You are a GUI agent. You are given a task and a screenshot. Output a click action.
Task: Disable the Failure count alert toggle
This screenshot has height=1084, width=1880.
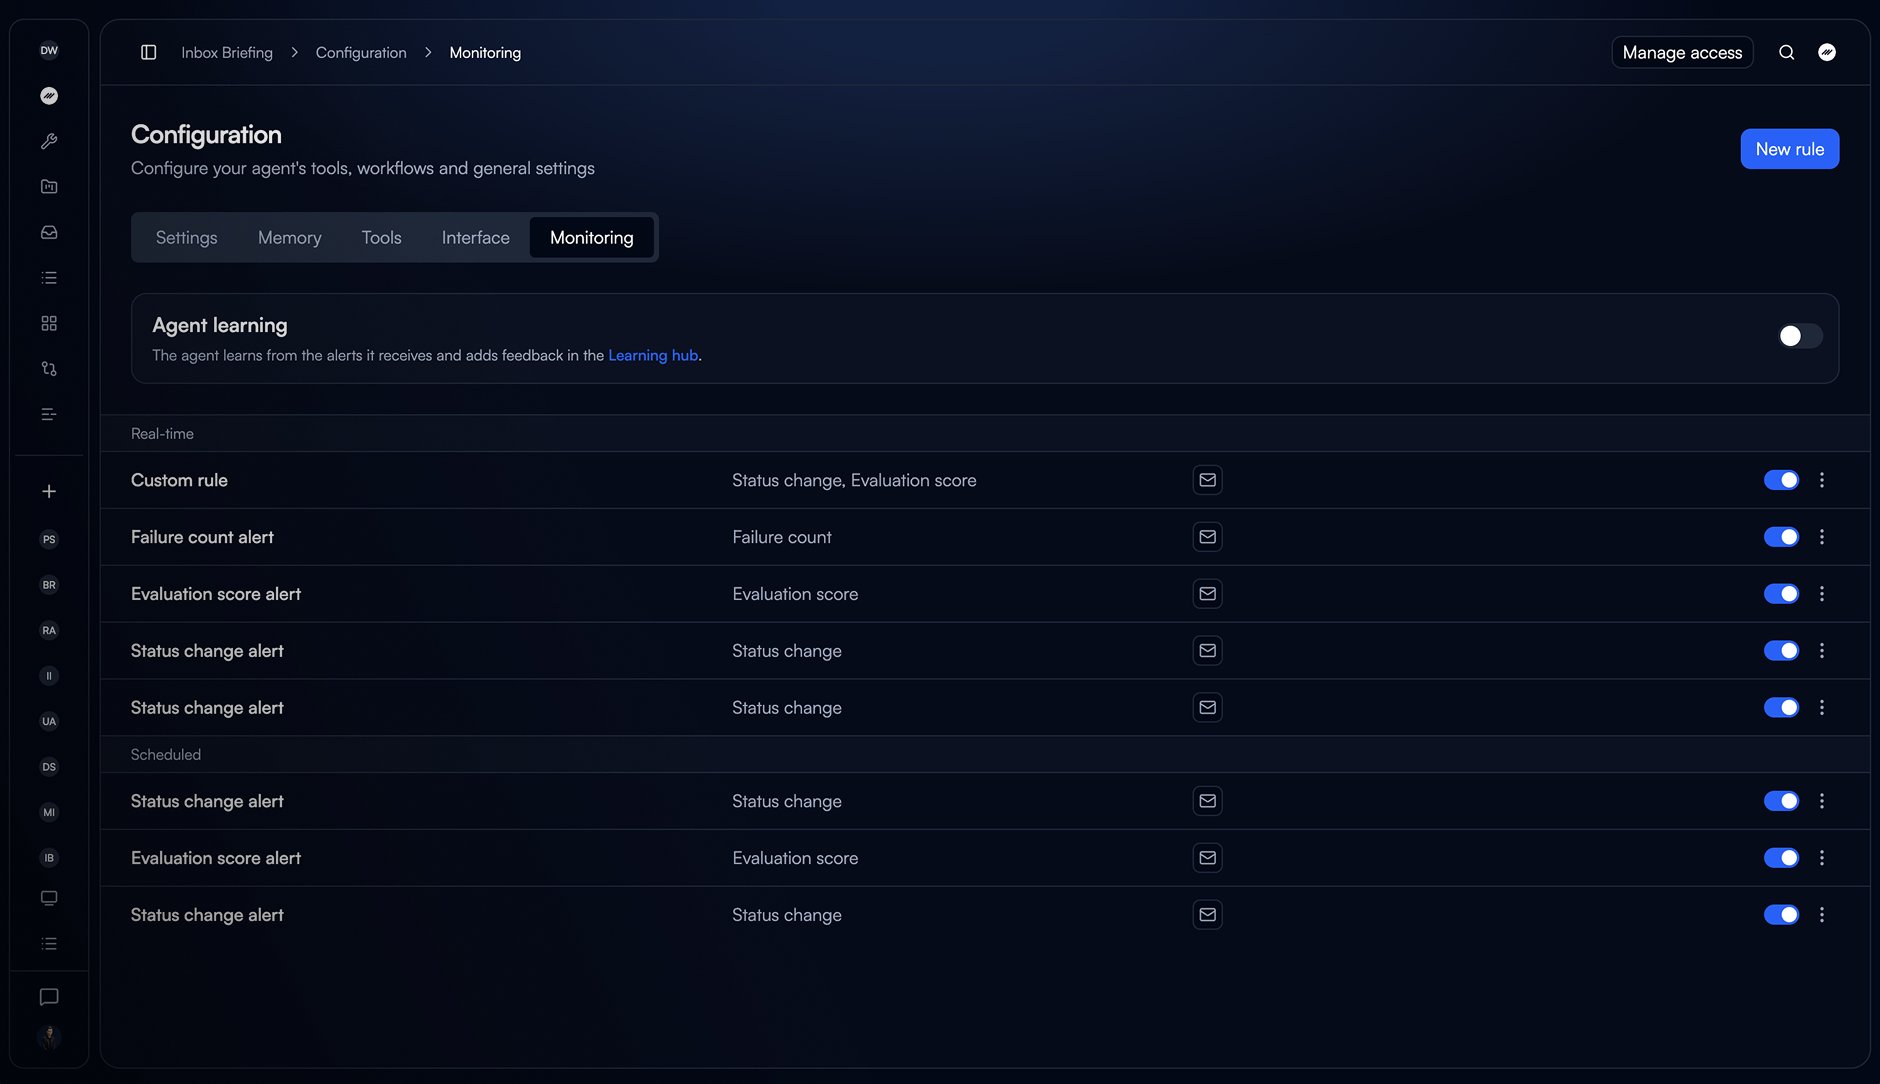point(1781,537)
